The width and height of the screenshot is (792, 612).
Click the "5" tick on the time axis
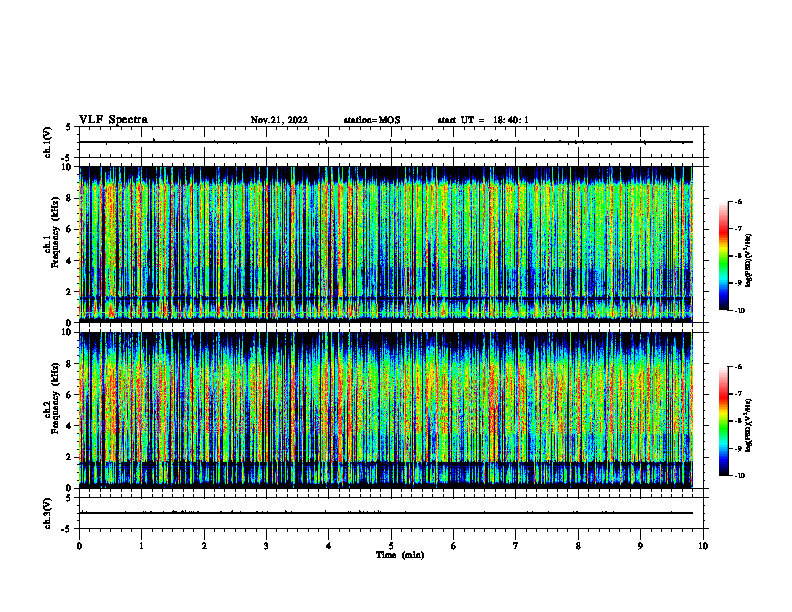pos(391,546)
